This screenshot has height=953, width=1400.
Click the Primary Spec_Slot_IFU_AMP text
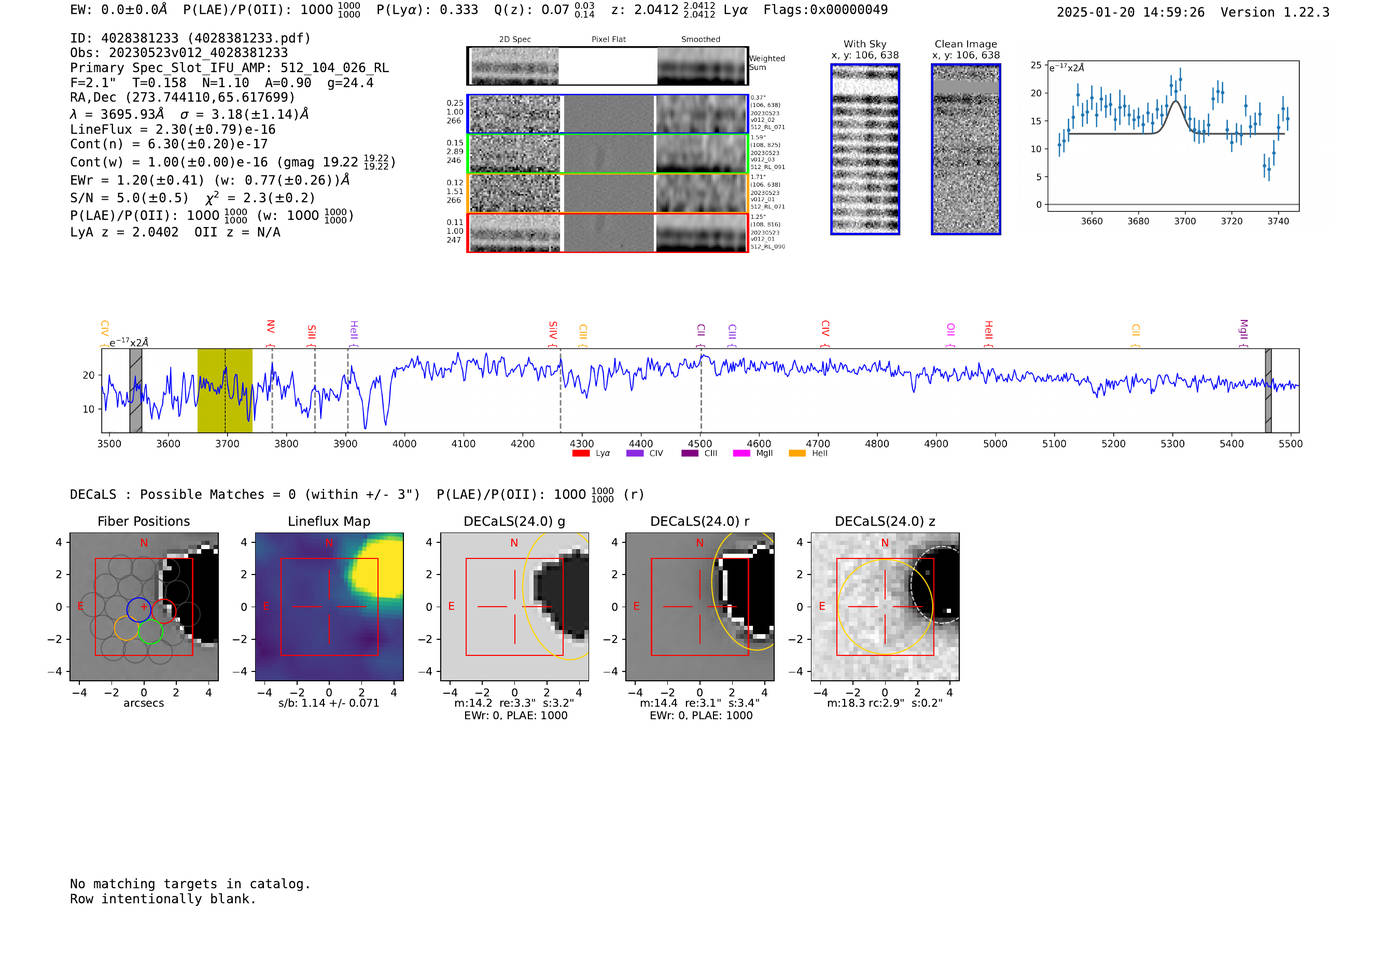(x=229, y=68)
